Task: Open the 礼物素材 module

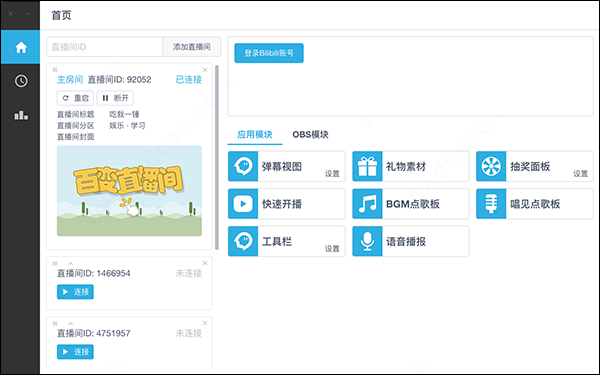Action: [x=411, y=166]
